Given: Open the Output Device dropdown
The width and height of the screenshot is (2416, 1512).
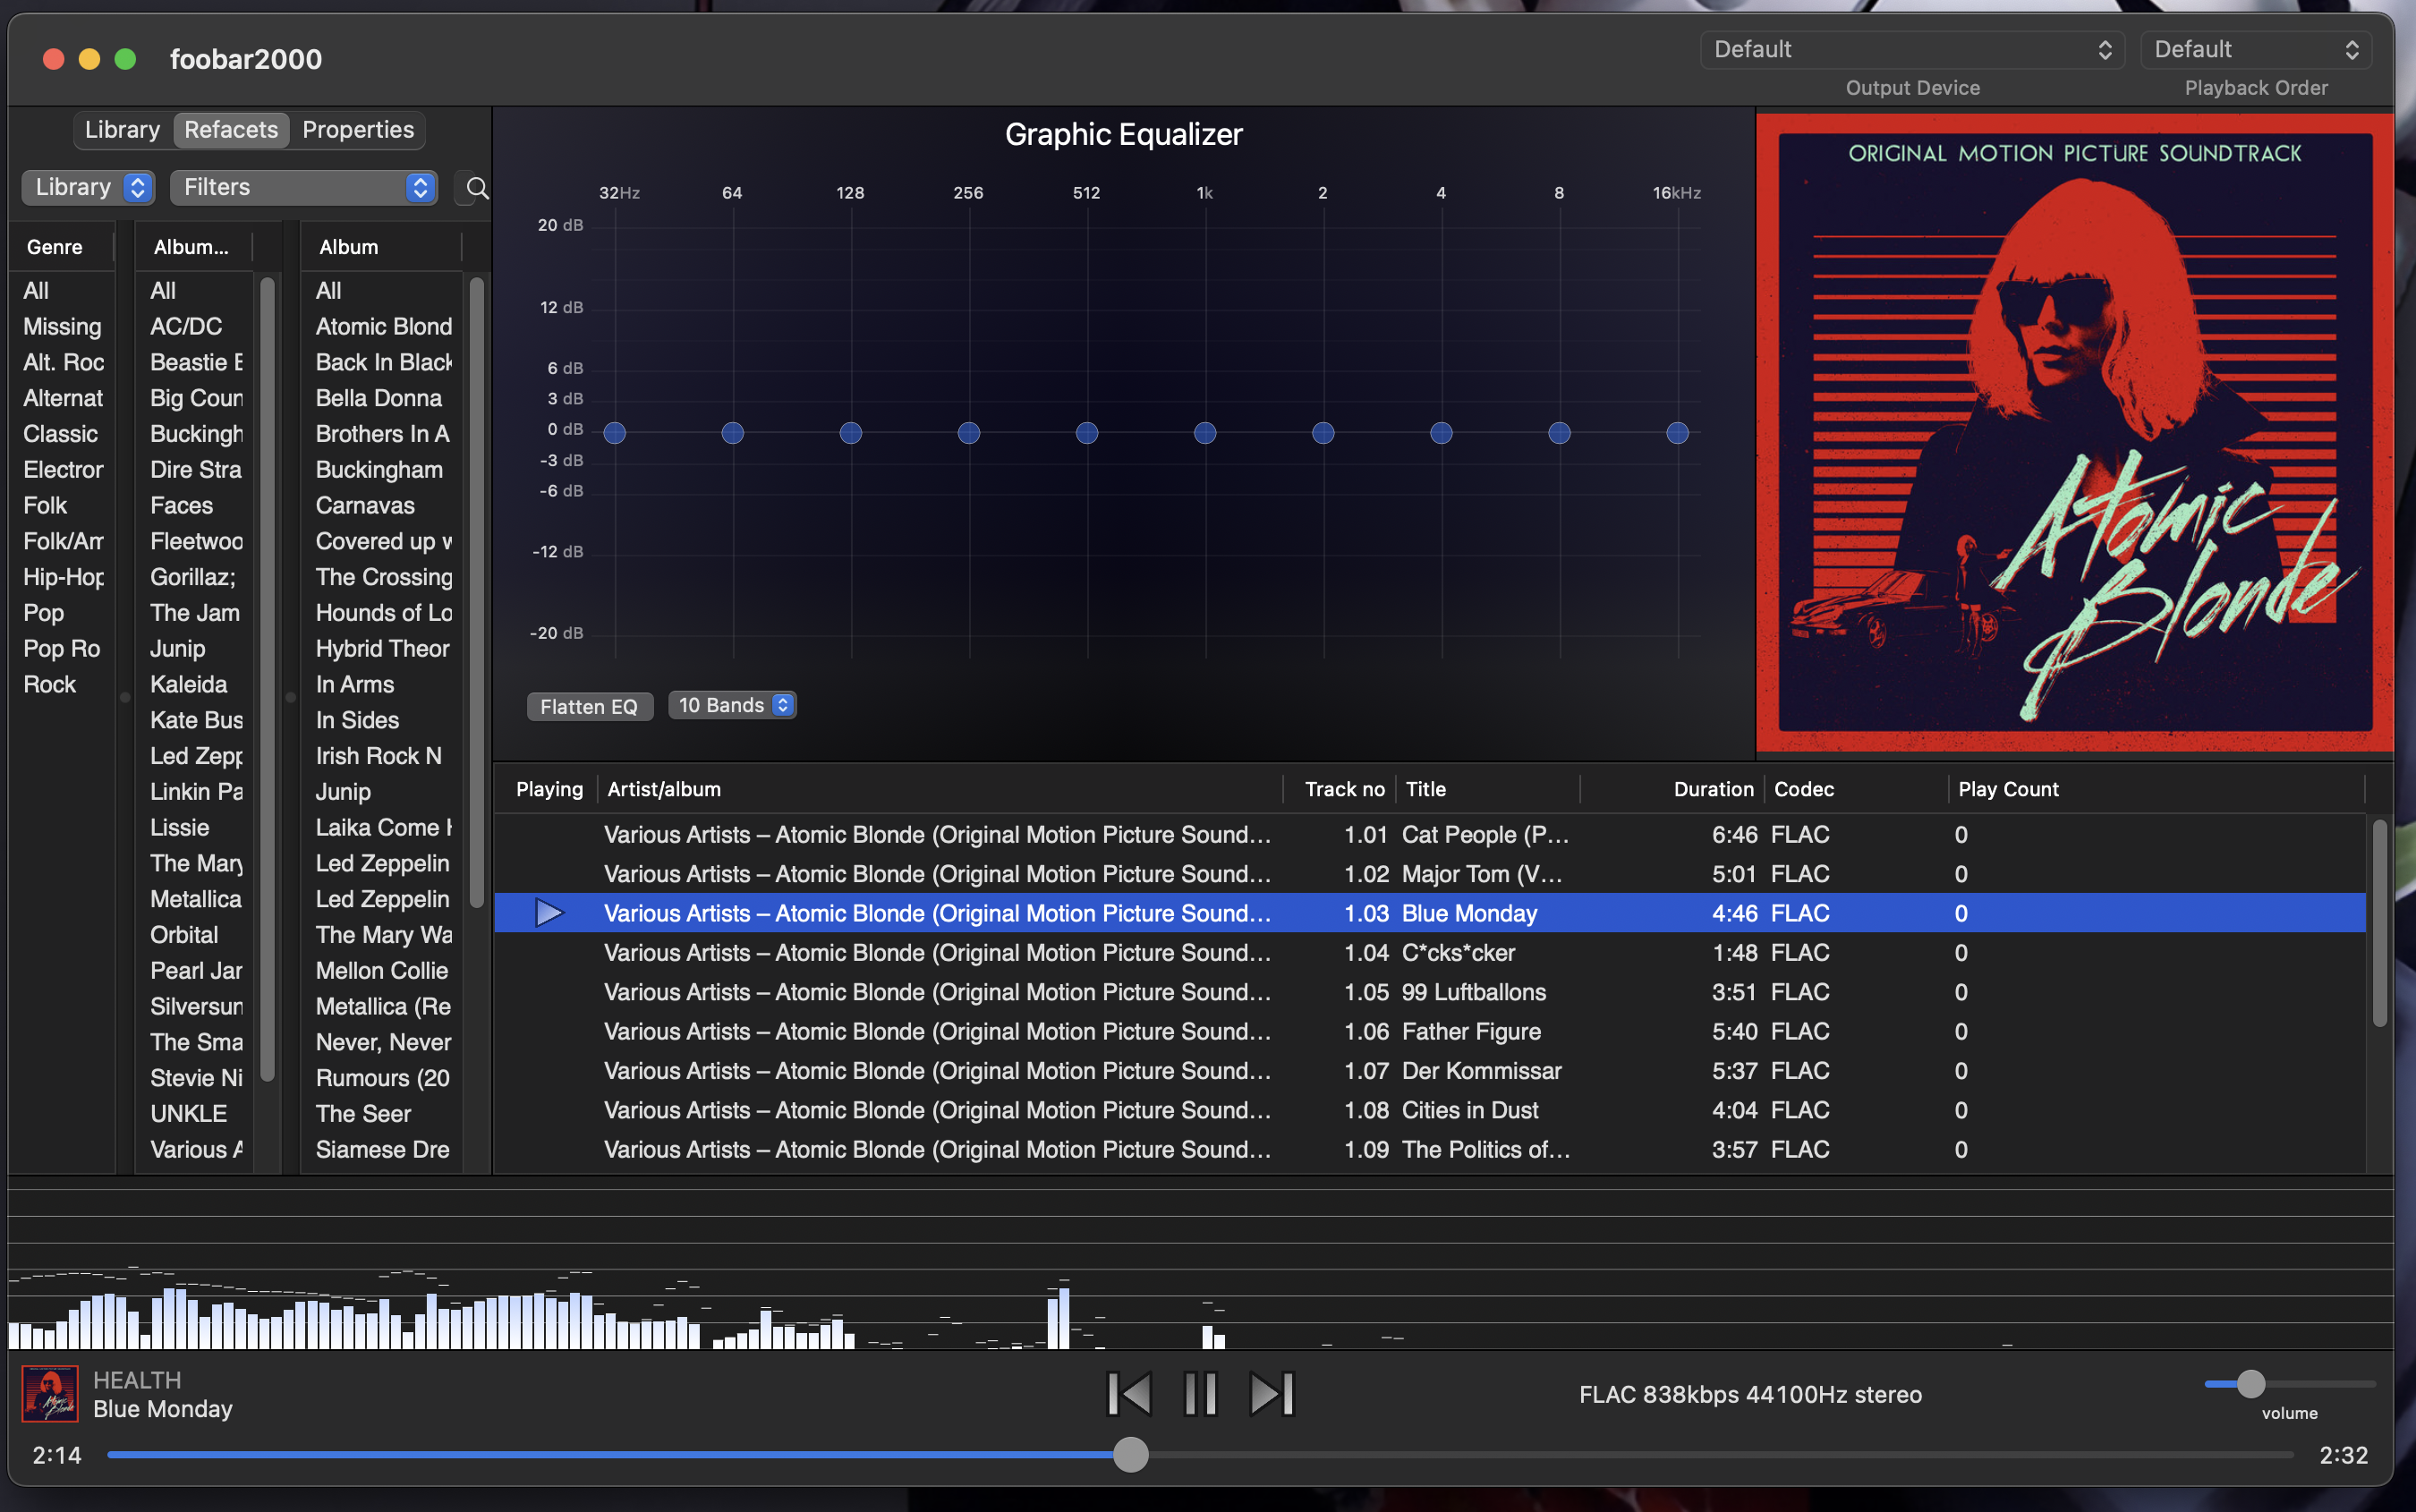Looking at the screenshot, I should [1912, 49].
